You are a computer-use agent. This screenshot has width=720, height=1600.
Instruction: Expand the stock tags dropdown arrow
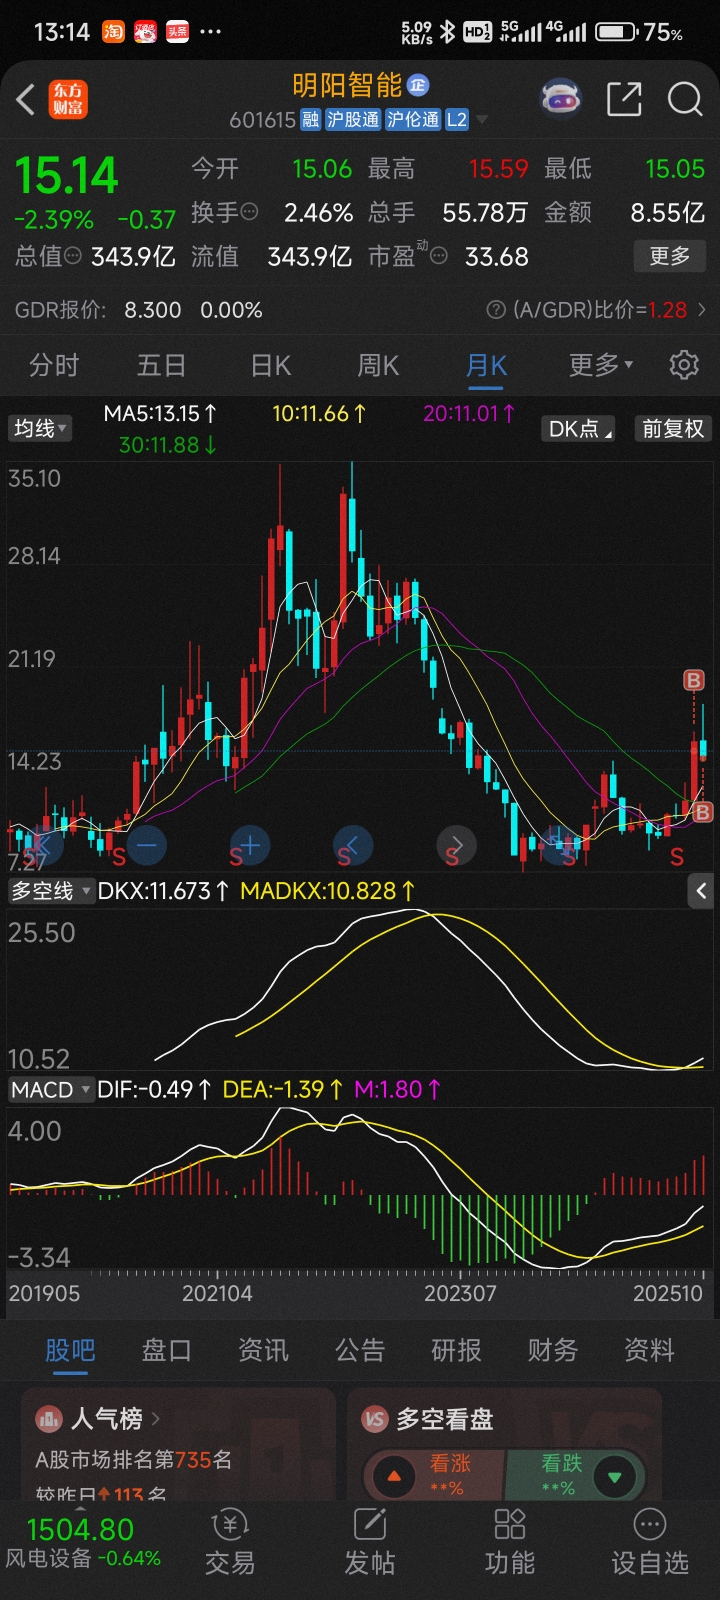click(482, 120)
